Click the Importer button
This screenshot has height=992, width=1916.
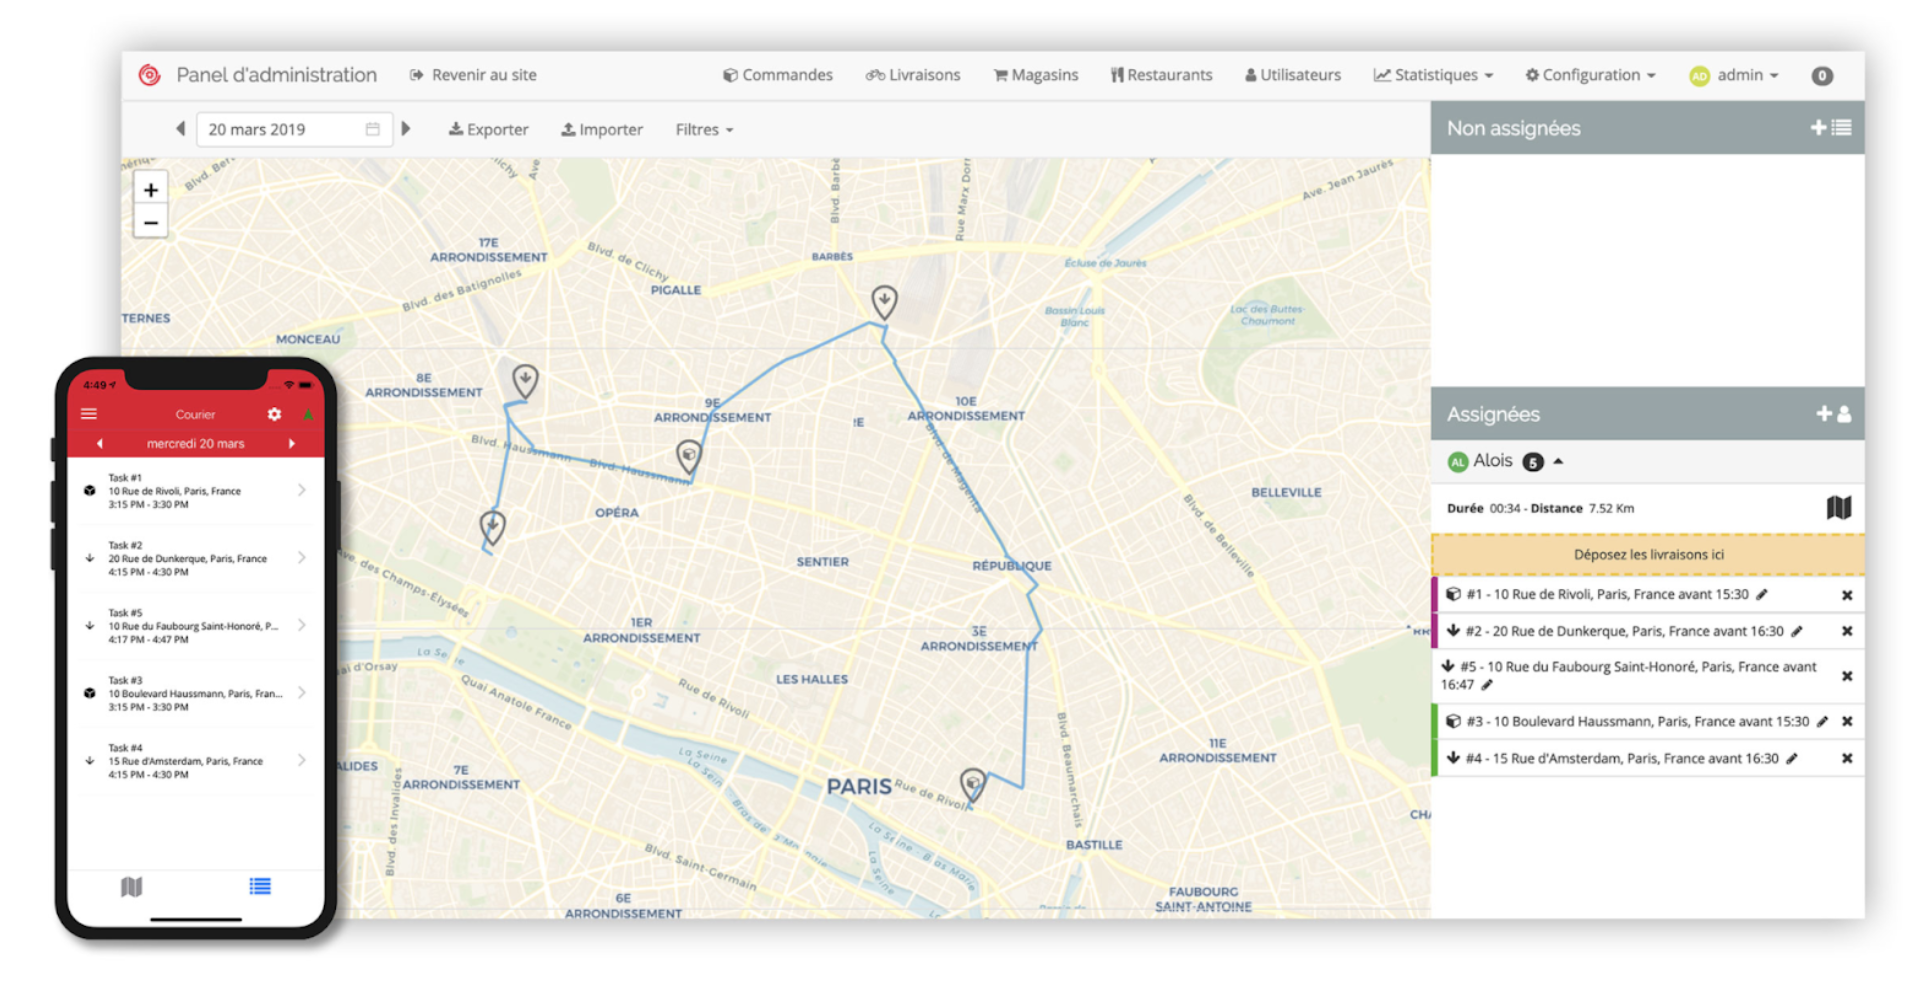click(602, 129)
